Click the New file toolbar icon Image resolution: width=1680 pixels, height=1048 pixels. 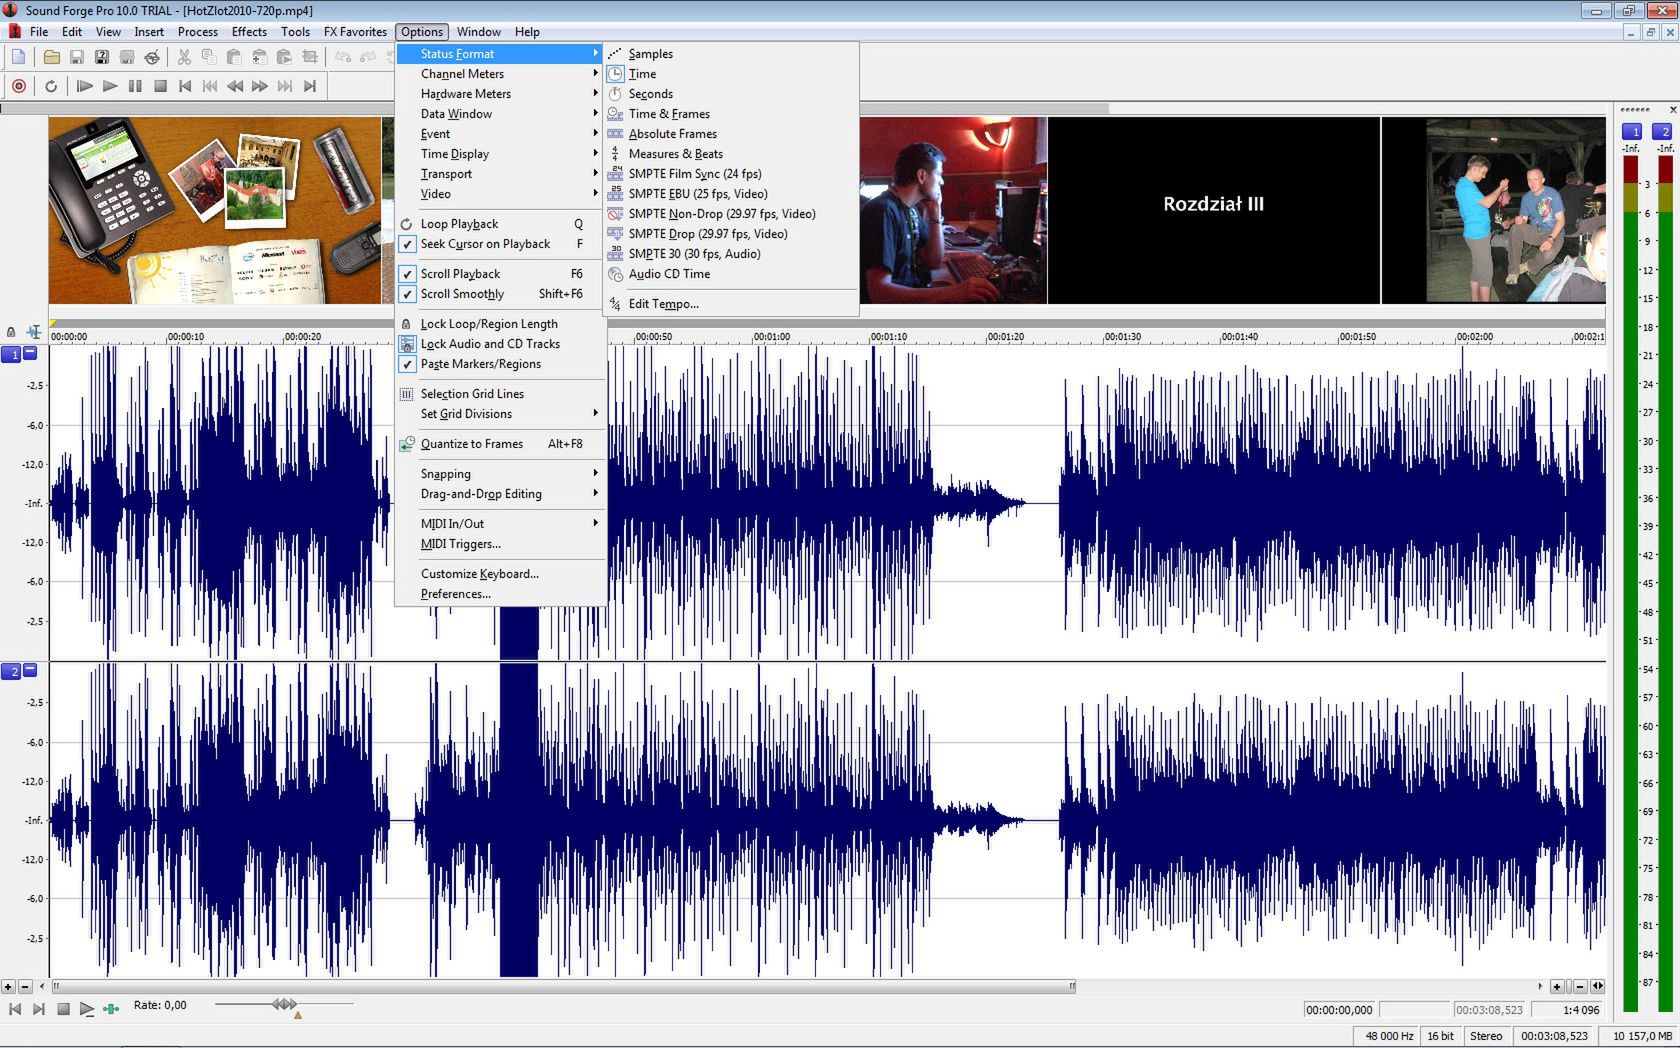pos(19,58)
